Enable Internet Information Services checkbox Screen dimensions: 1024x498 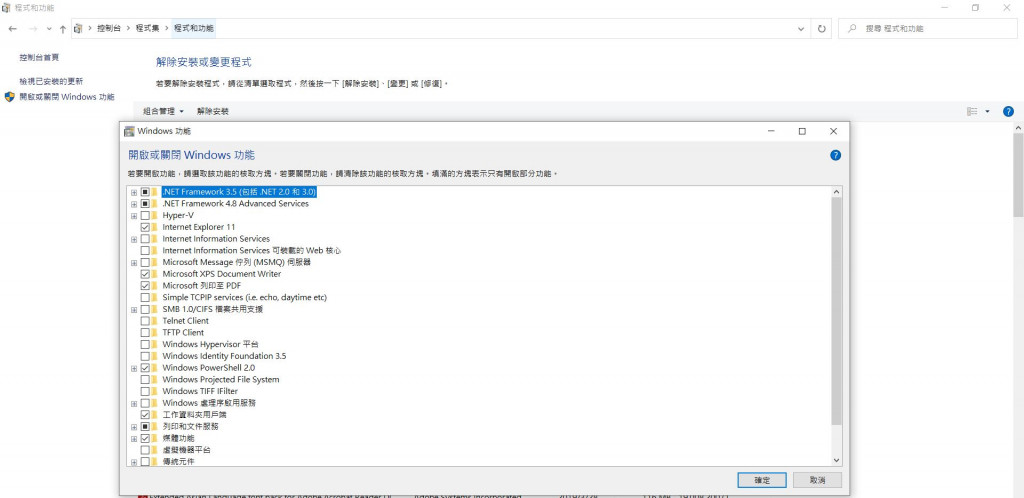coord(145,239)
